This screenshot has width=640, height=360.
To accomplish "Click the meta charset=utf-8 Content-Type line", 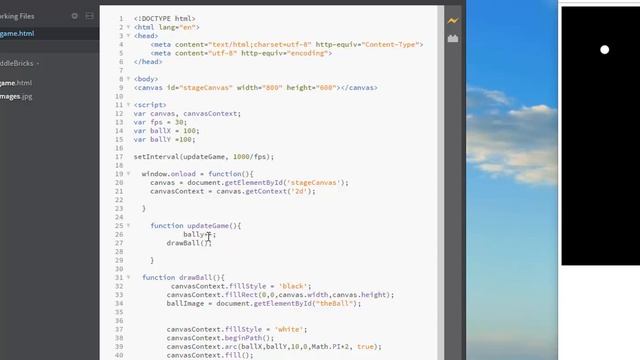I will point(287,44).
